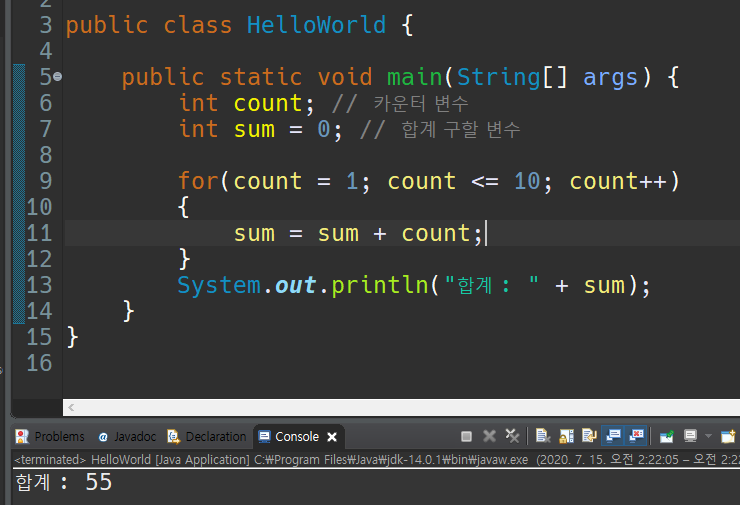Click the Terminate console button
Screen dimensions: 740x505
click(466, 437)
